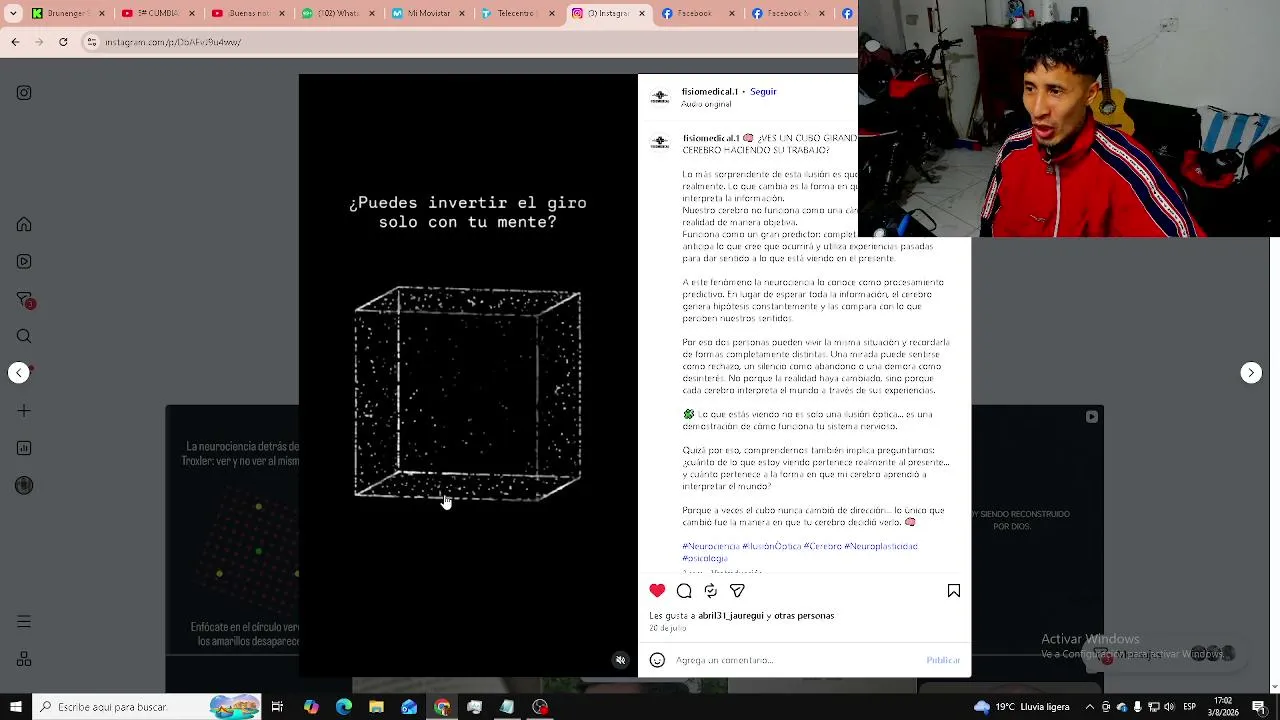The width and height of the screenshot is (1280, 720).
Task: Open Messages icon with notification badge
Action: pyautogui.click(x=25, y=300)
